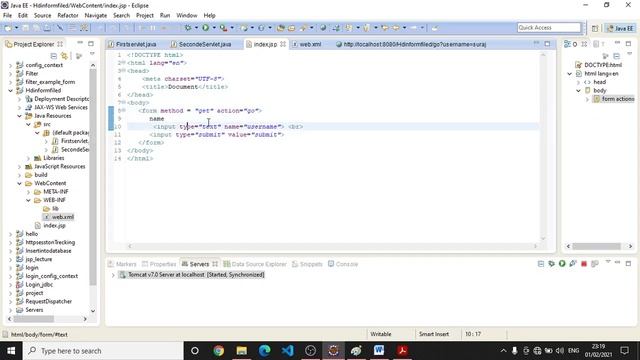640x360 pixels.
Task: Stop the server using red square icon
Action: point(584,264)
